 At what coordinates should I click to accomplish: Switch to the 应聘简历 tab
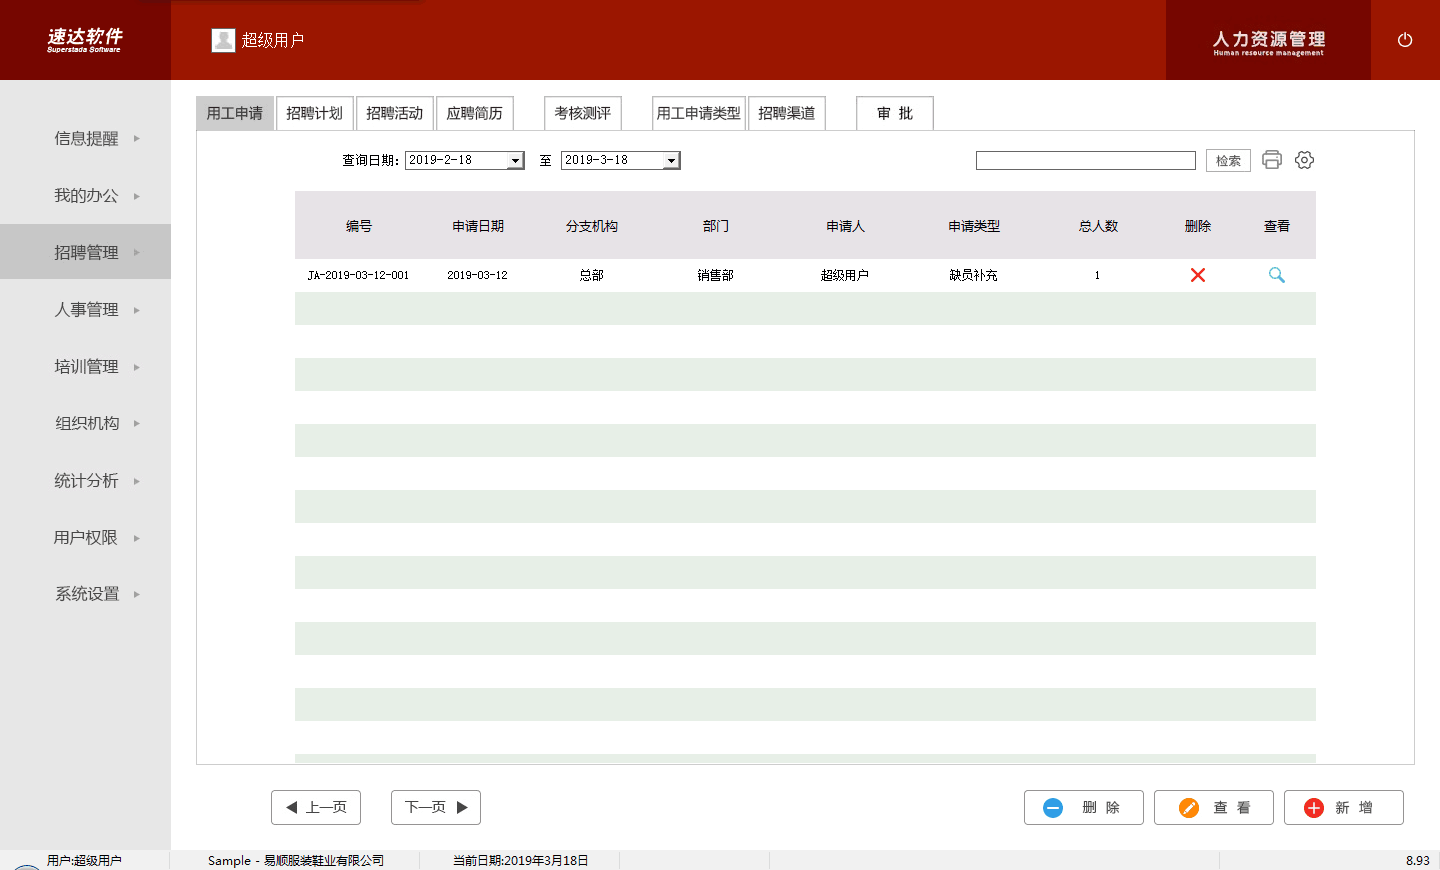474,113
